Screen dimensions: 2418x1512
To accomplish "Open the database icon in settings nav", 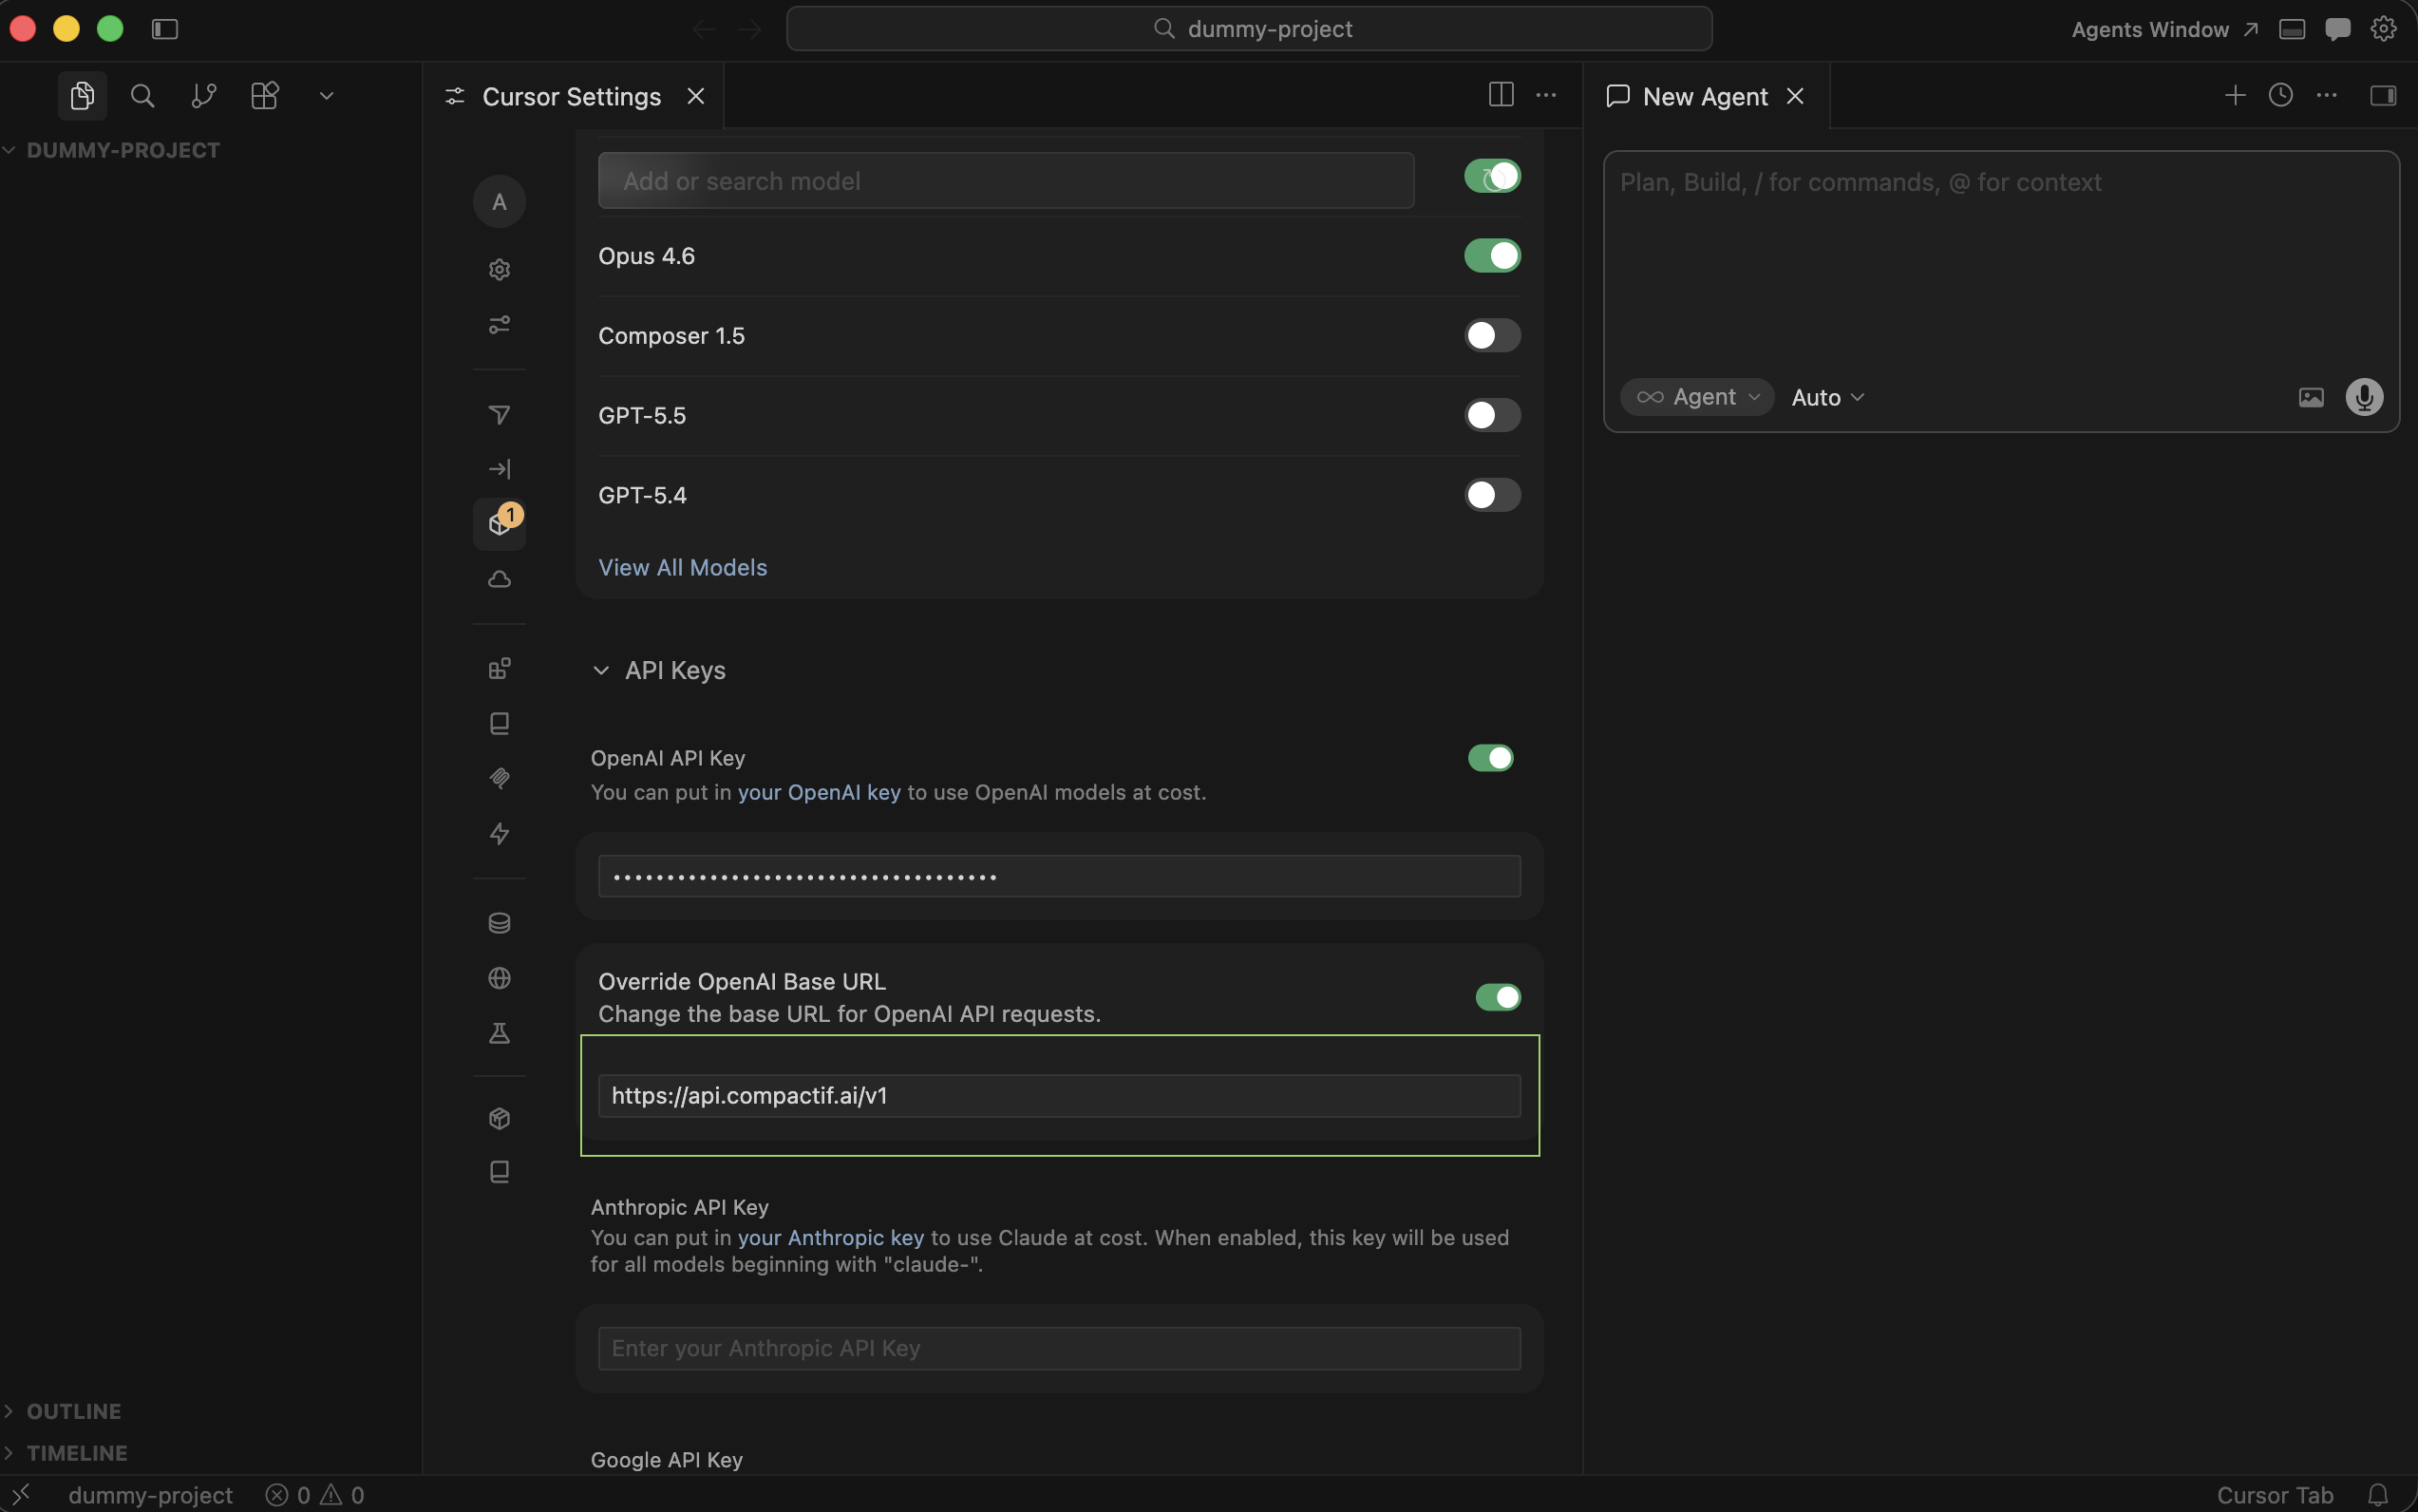I will click(x=499, y=923).
